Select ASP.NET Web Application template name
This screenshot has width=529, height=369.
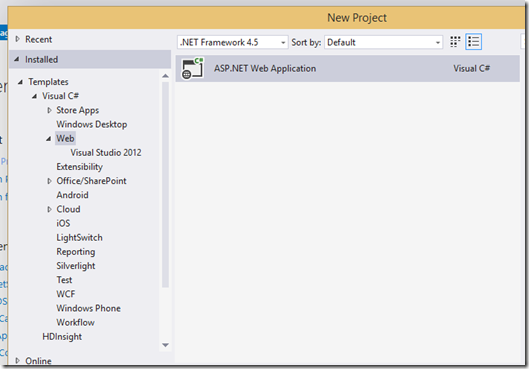point(265,68)
